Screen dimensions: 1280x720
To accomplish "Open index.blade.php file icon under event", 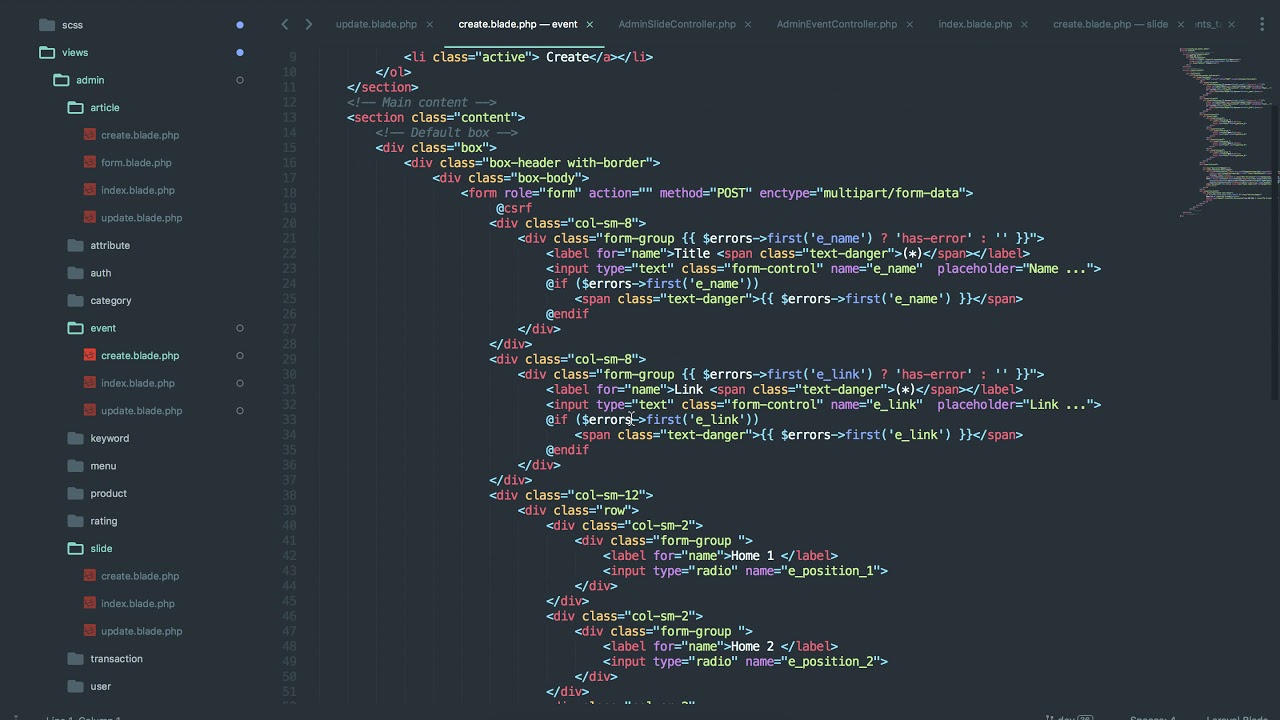I will [90, 383].
